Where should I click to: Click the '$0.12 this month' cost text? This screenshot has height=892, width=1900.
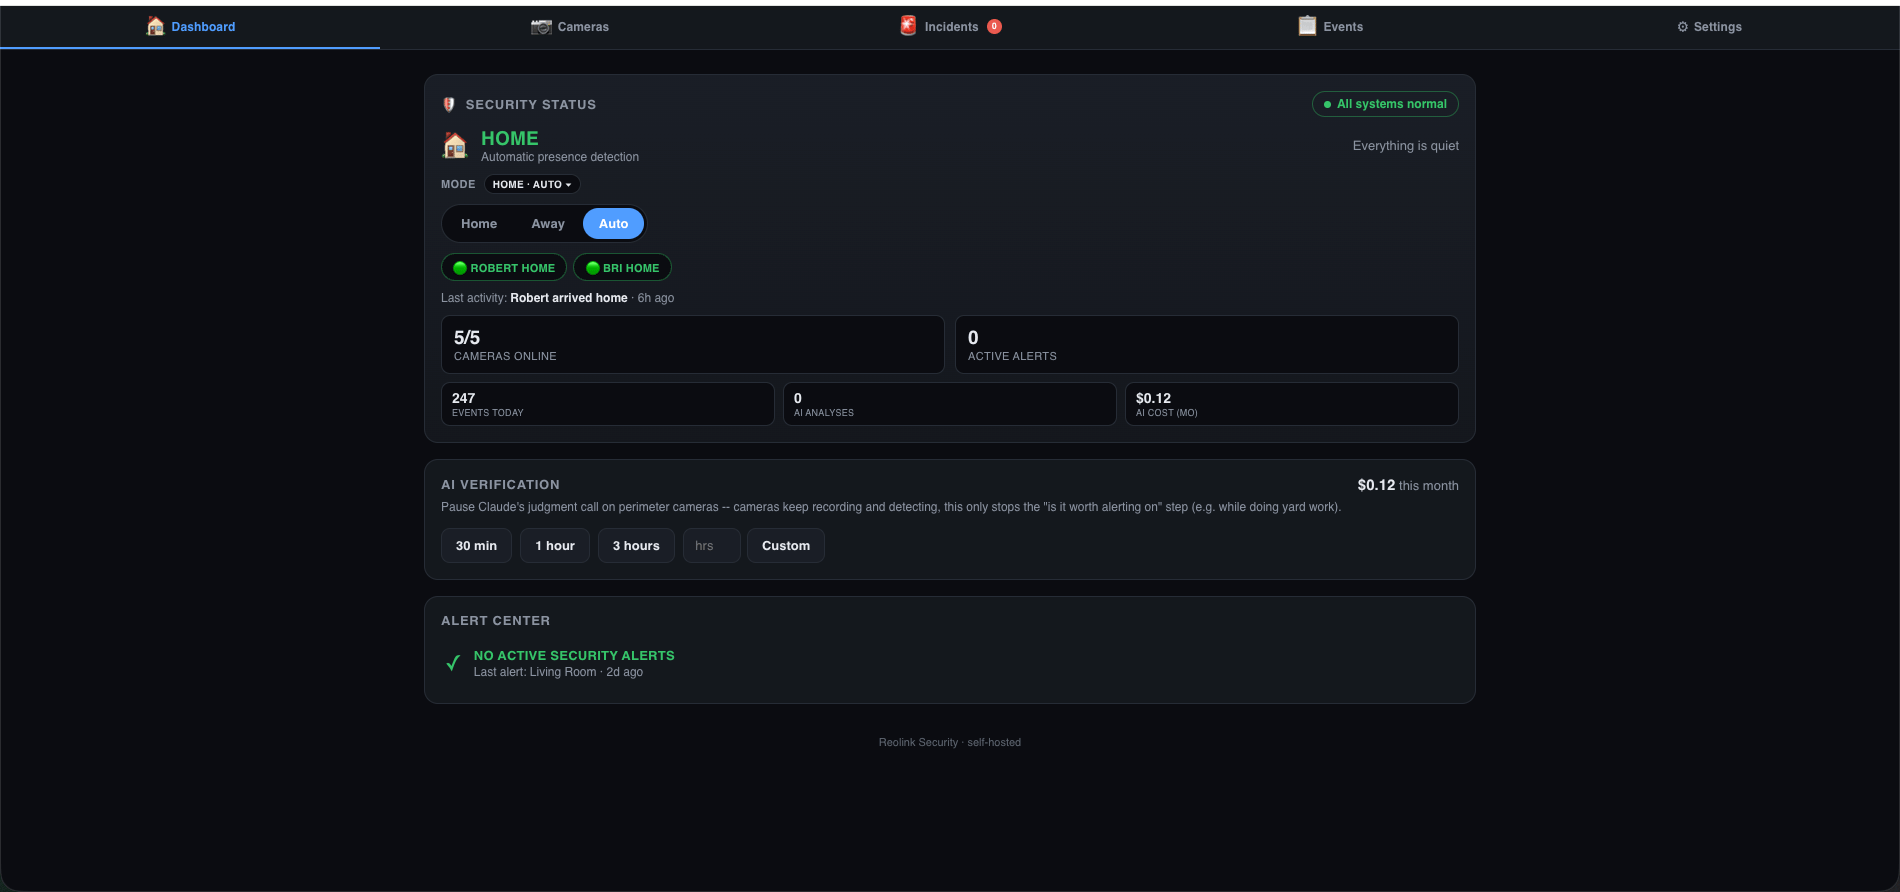point(1408,485)
